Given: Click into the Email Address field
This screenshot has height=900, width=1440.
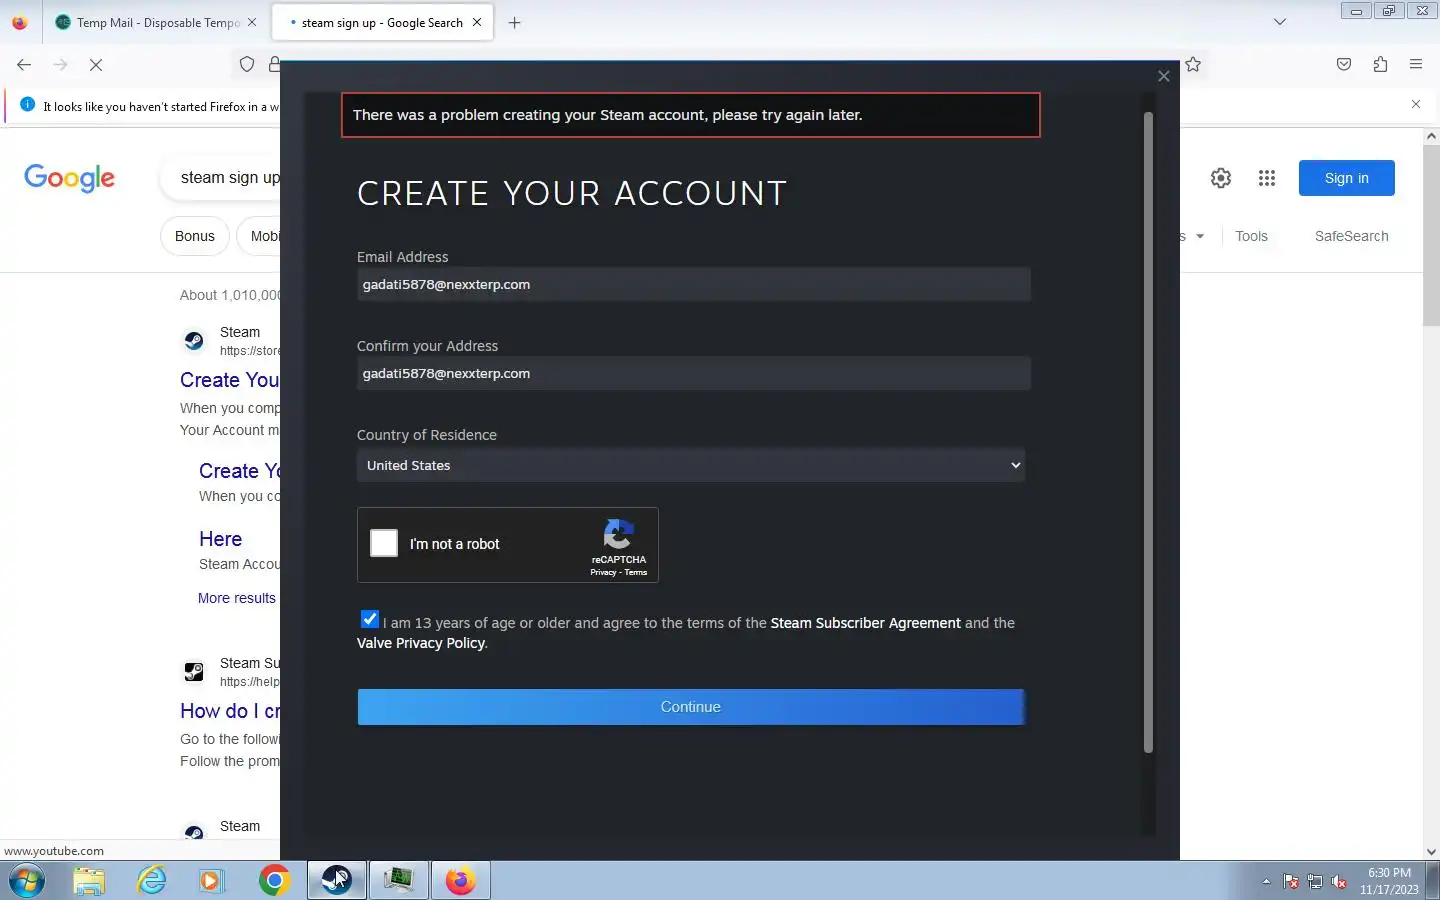Looking at the screenshot, I should click(693, 285).
